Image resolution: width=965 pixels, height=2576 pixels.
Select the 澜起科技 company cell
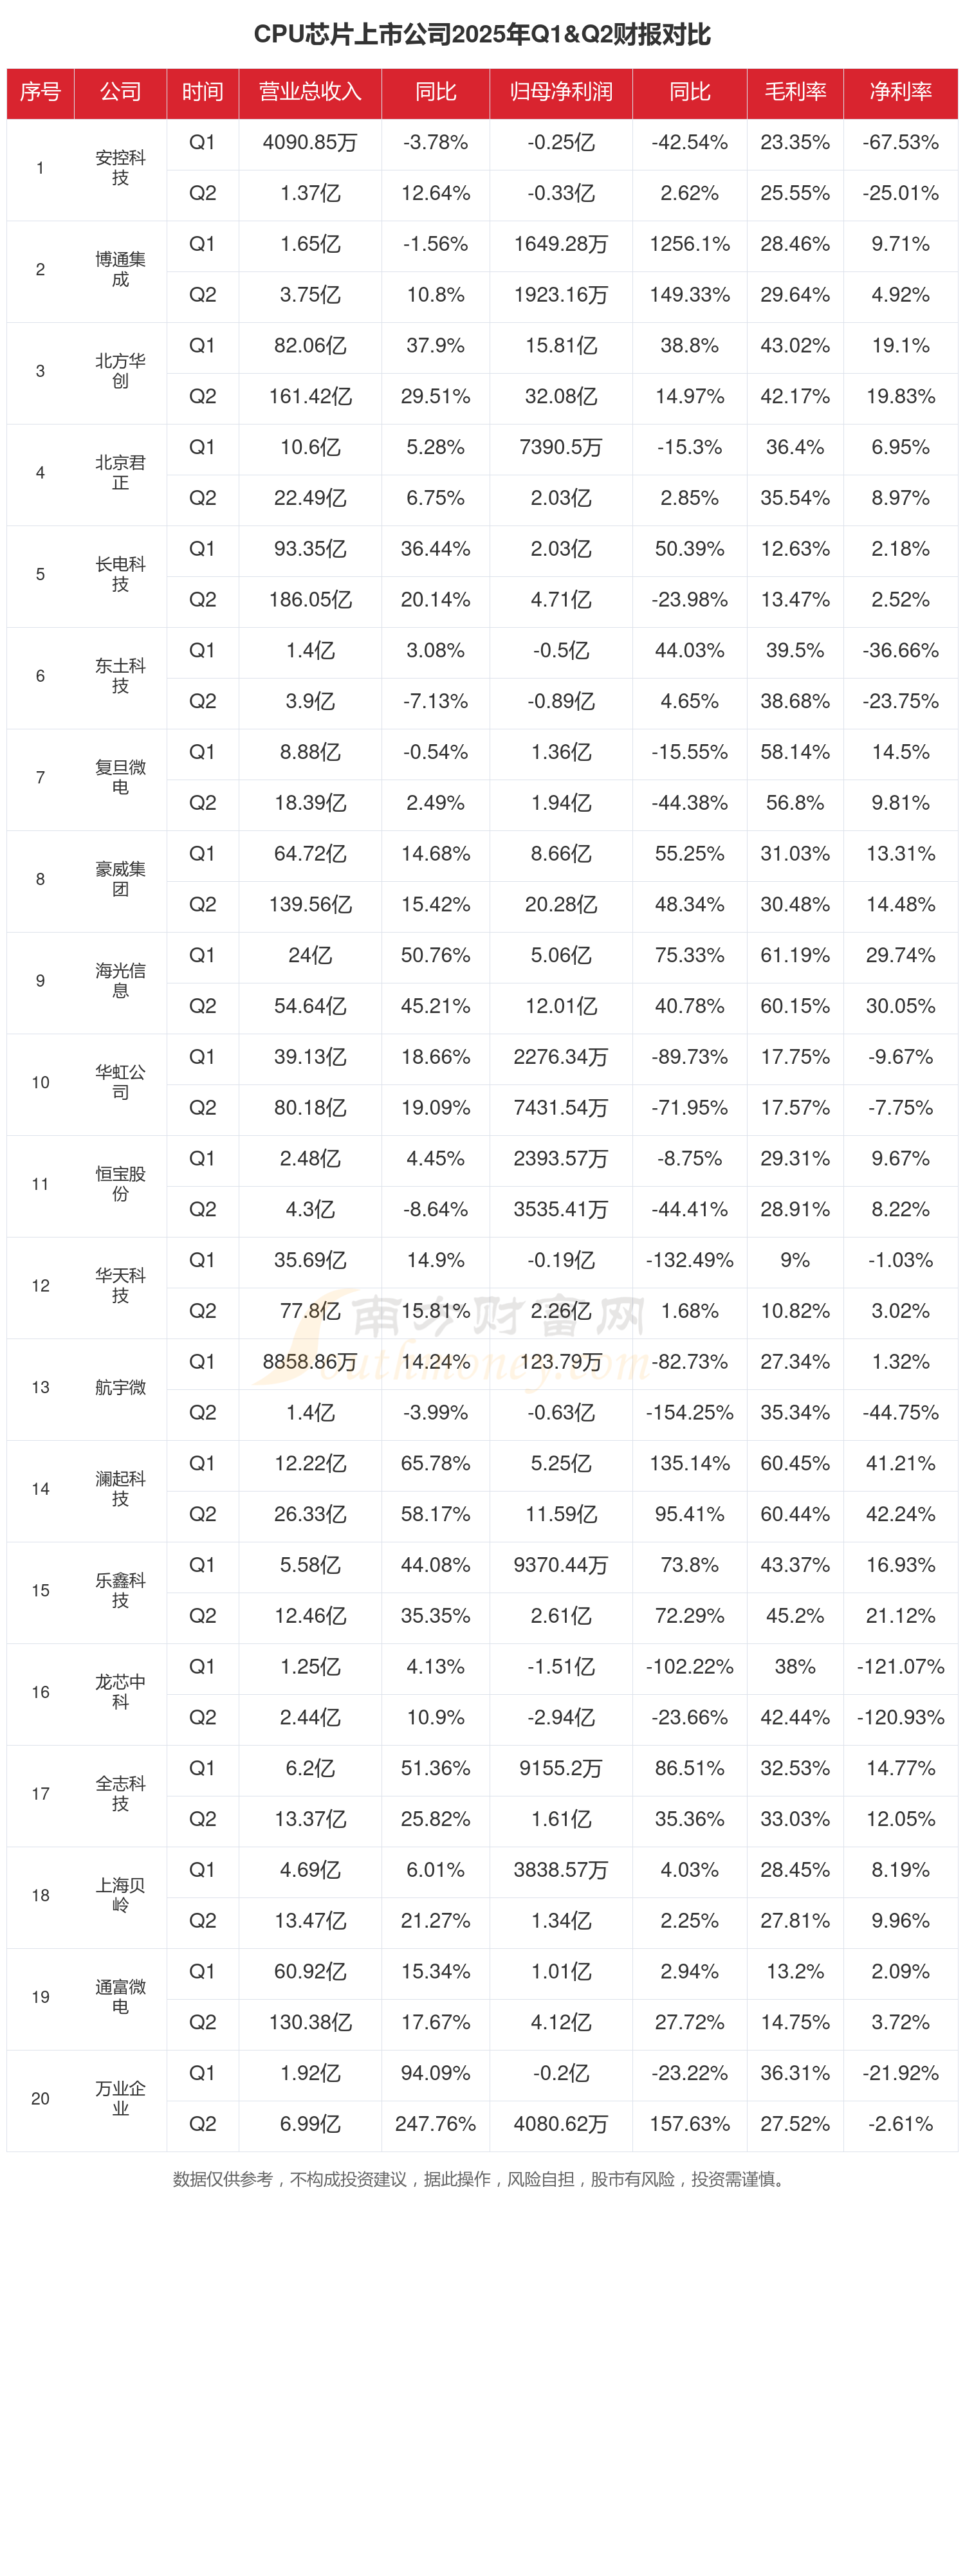coord(120,1489)
